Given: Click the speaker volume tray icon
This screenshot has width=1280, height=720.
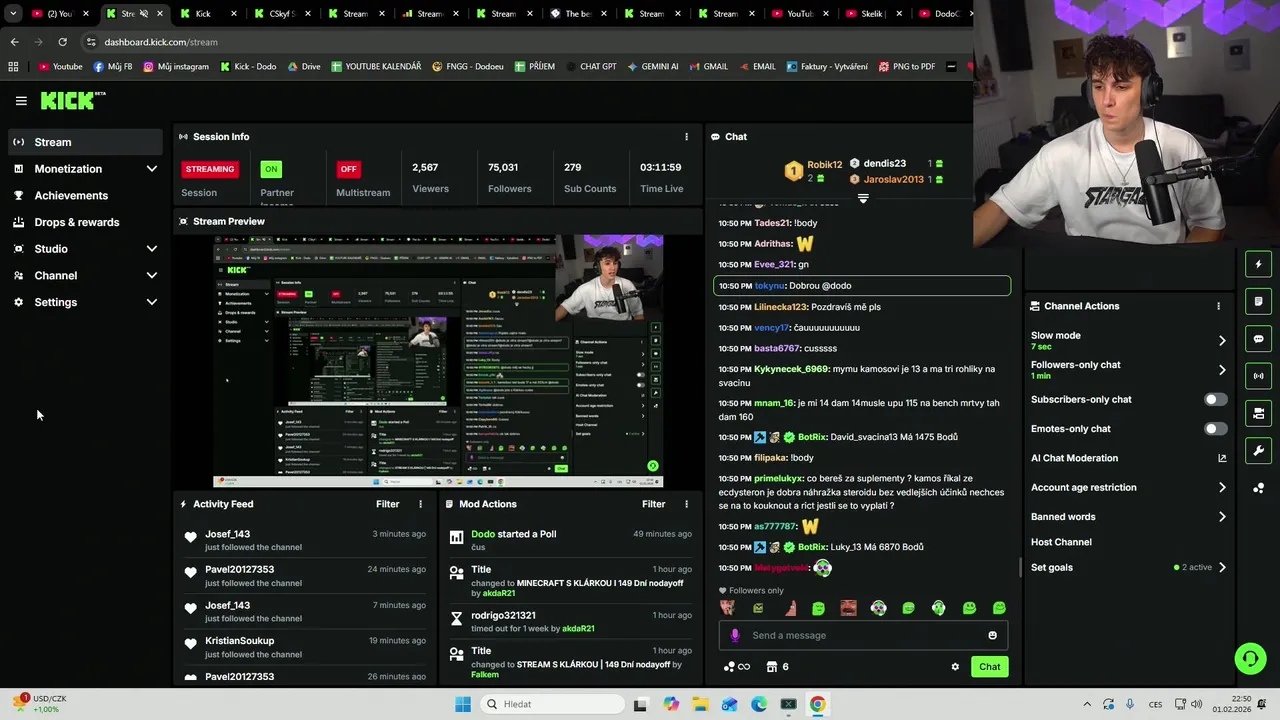Looking at the screenshot, I should click(1196, 704).
